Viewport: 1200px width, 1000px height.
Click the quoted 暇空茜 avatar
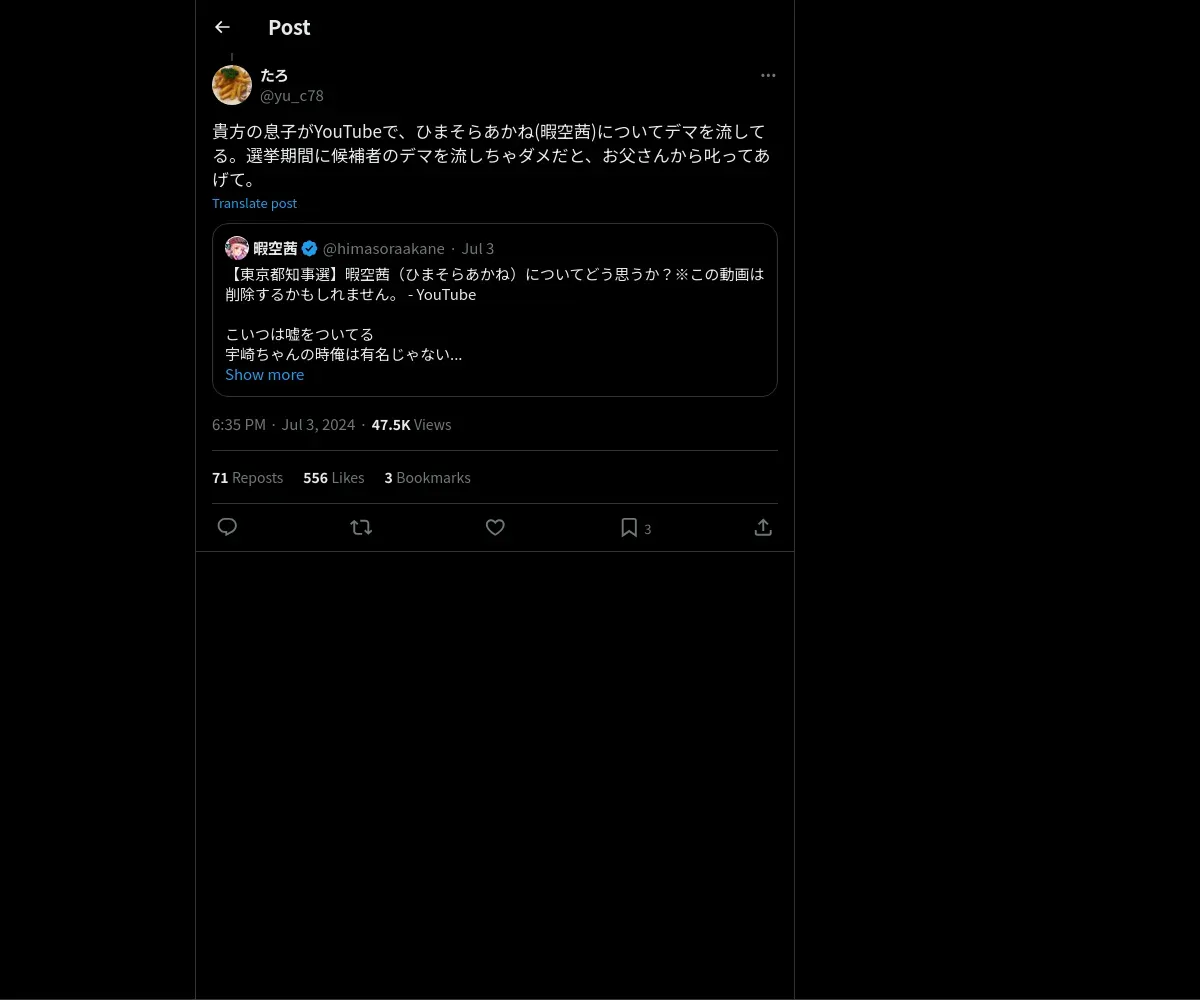click(x=237, y=248)
